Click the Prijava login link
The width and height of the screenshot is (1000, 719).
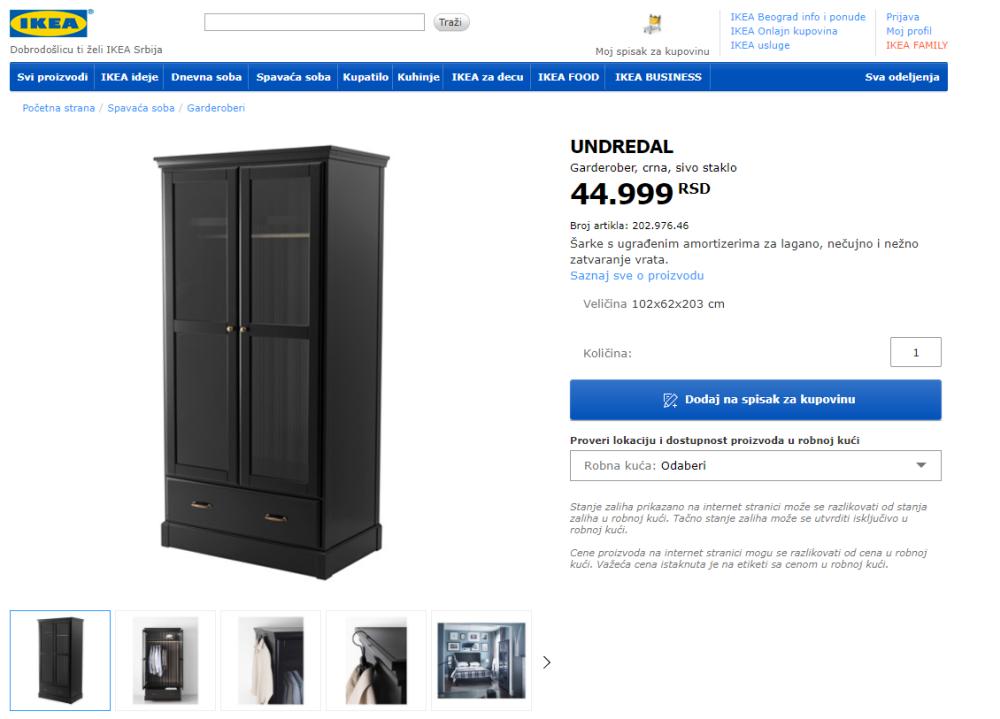(x=902, y=17)
